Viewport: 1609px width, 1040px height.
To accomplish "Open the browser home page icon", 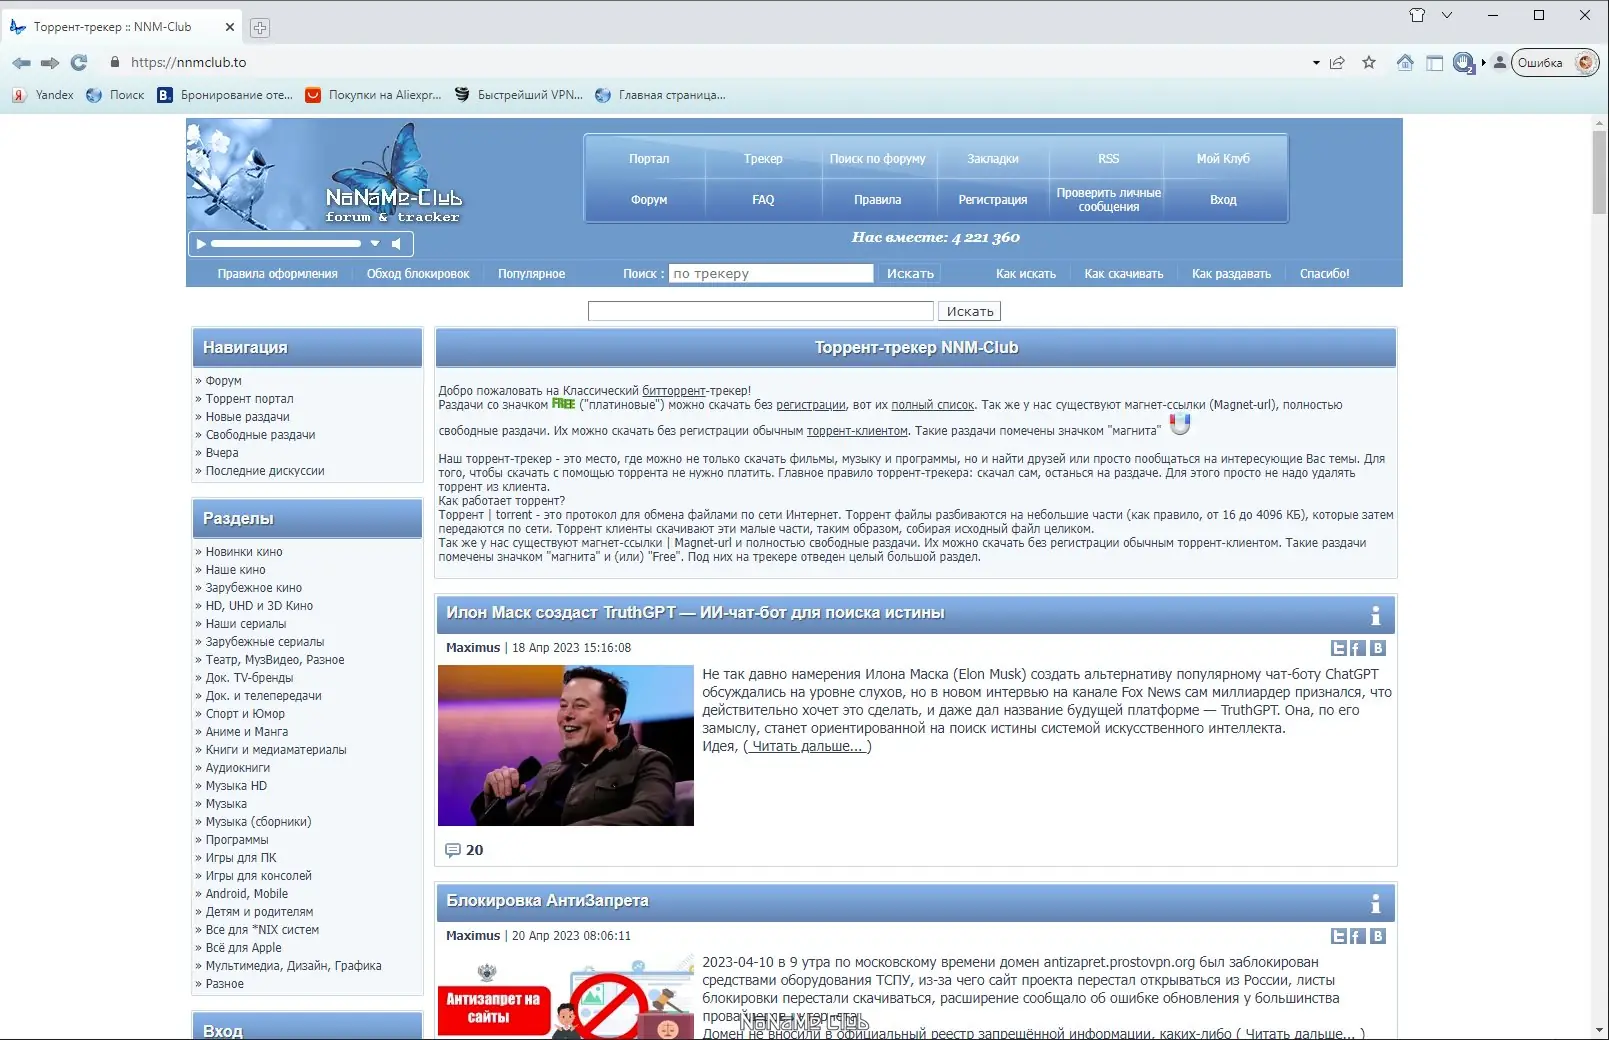I will 1405,62.
